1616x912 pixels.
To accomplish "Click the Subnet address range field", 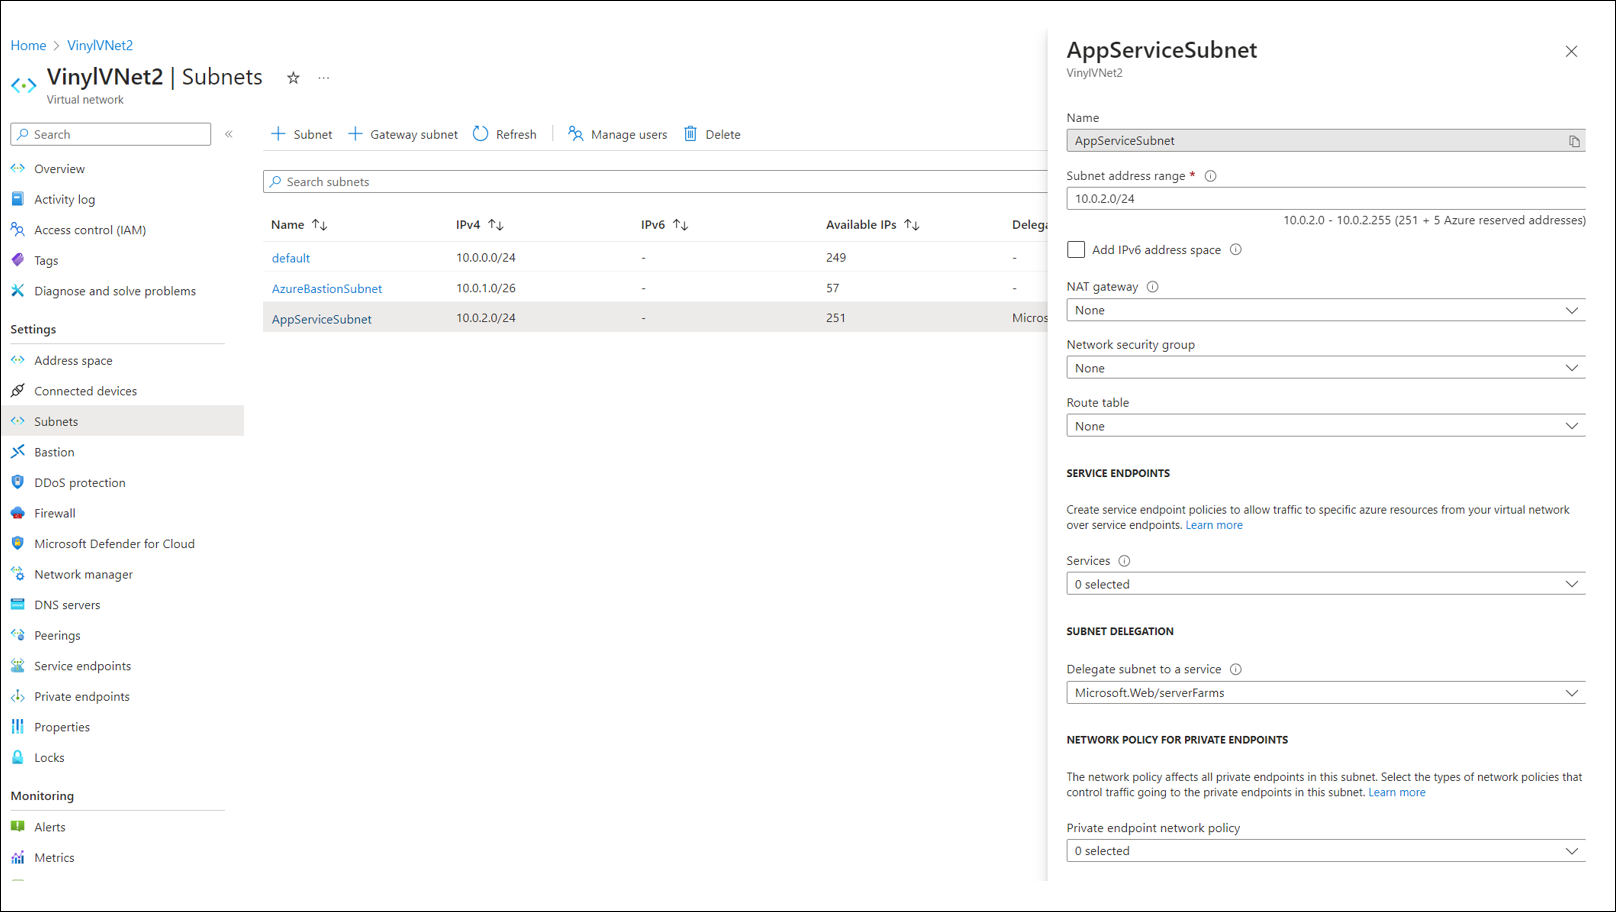I will pyautogui.click(x=1326, y=199).
